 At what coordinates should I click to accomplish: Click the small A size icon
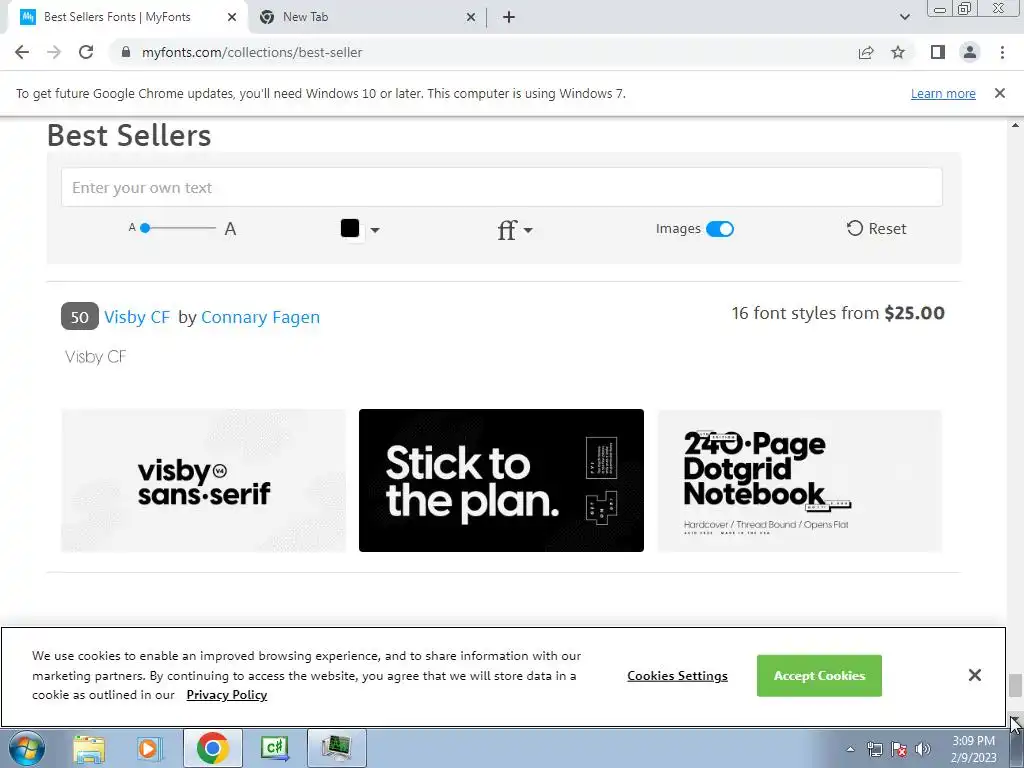click(x=132, y=227)
